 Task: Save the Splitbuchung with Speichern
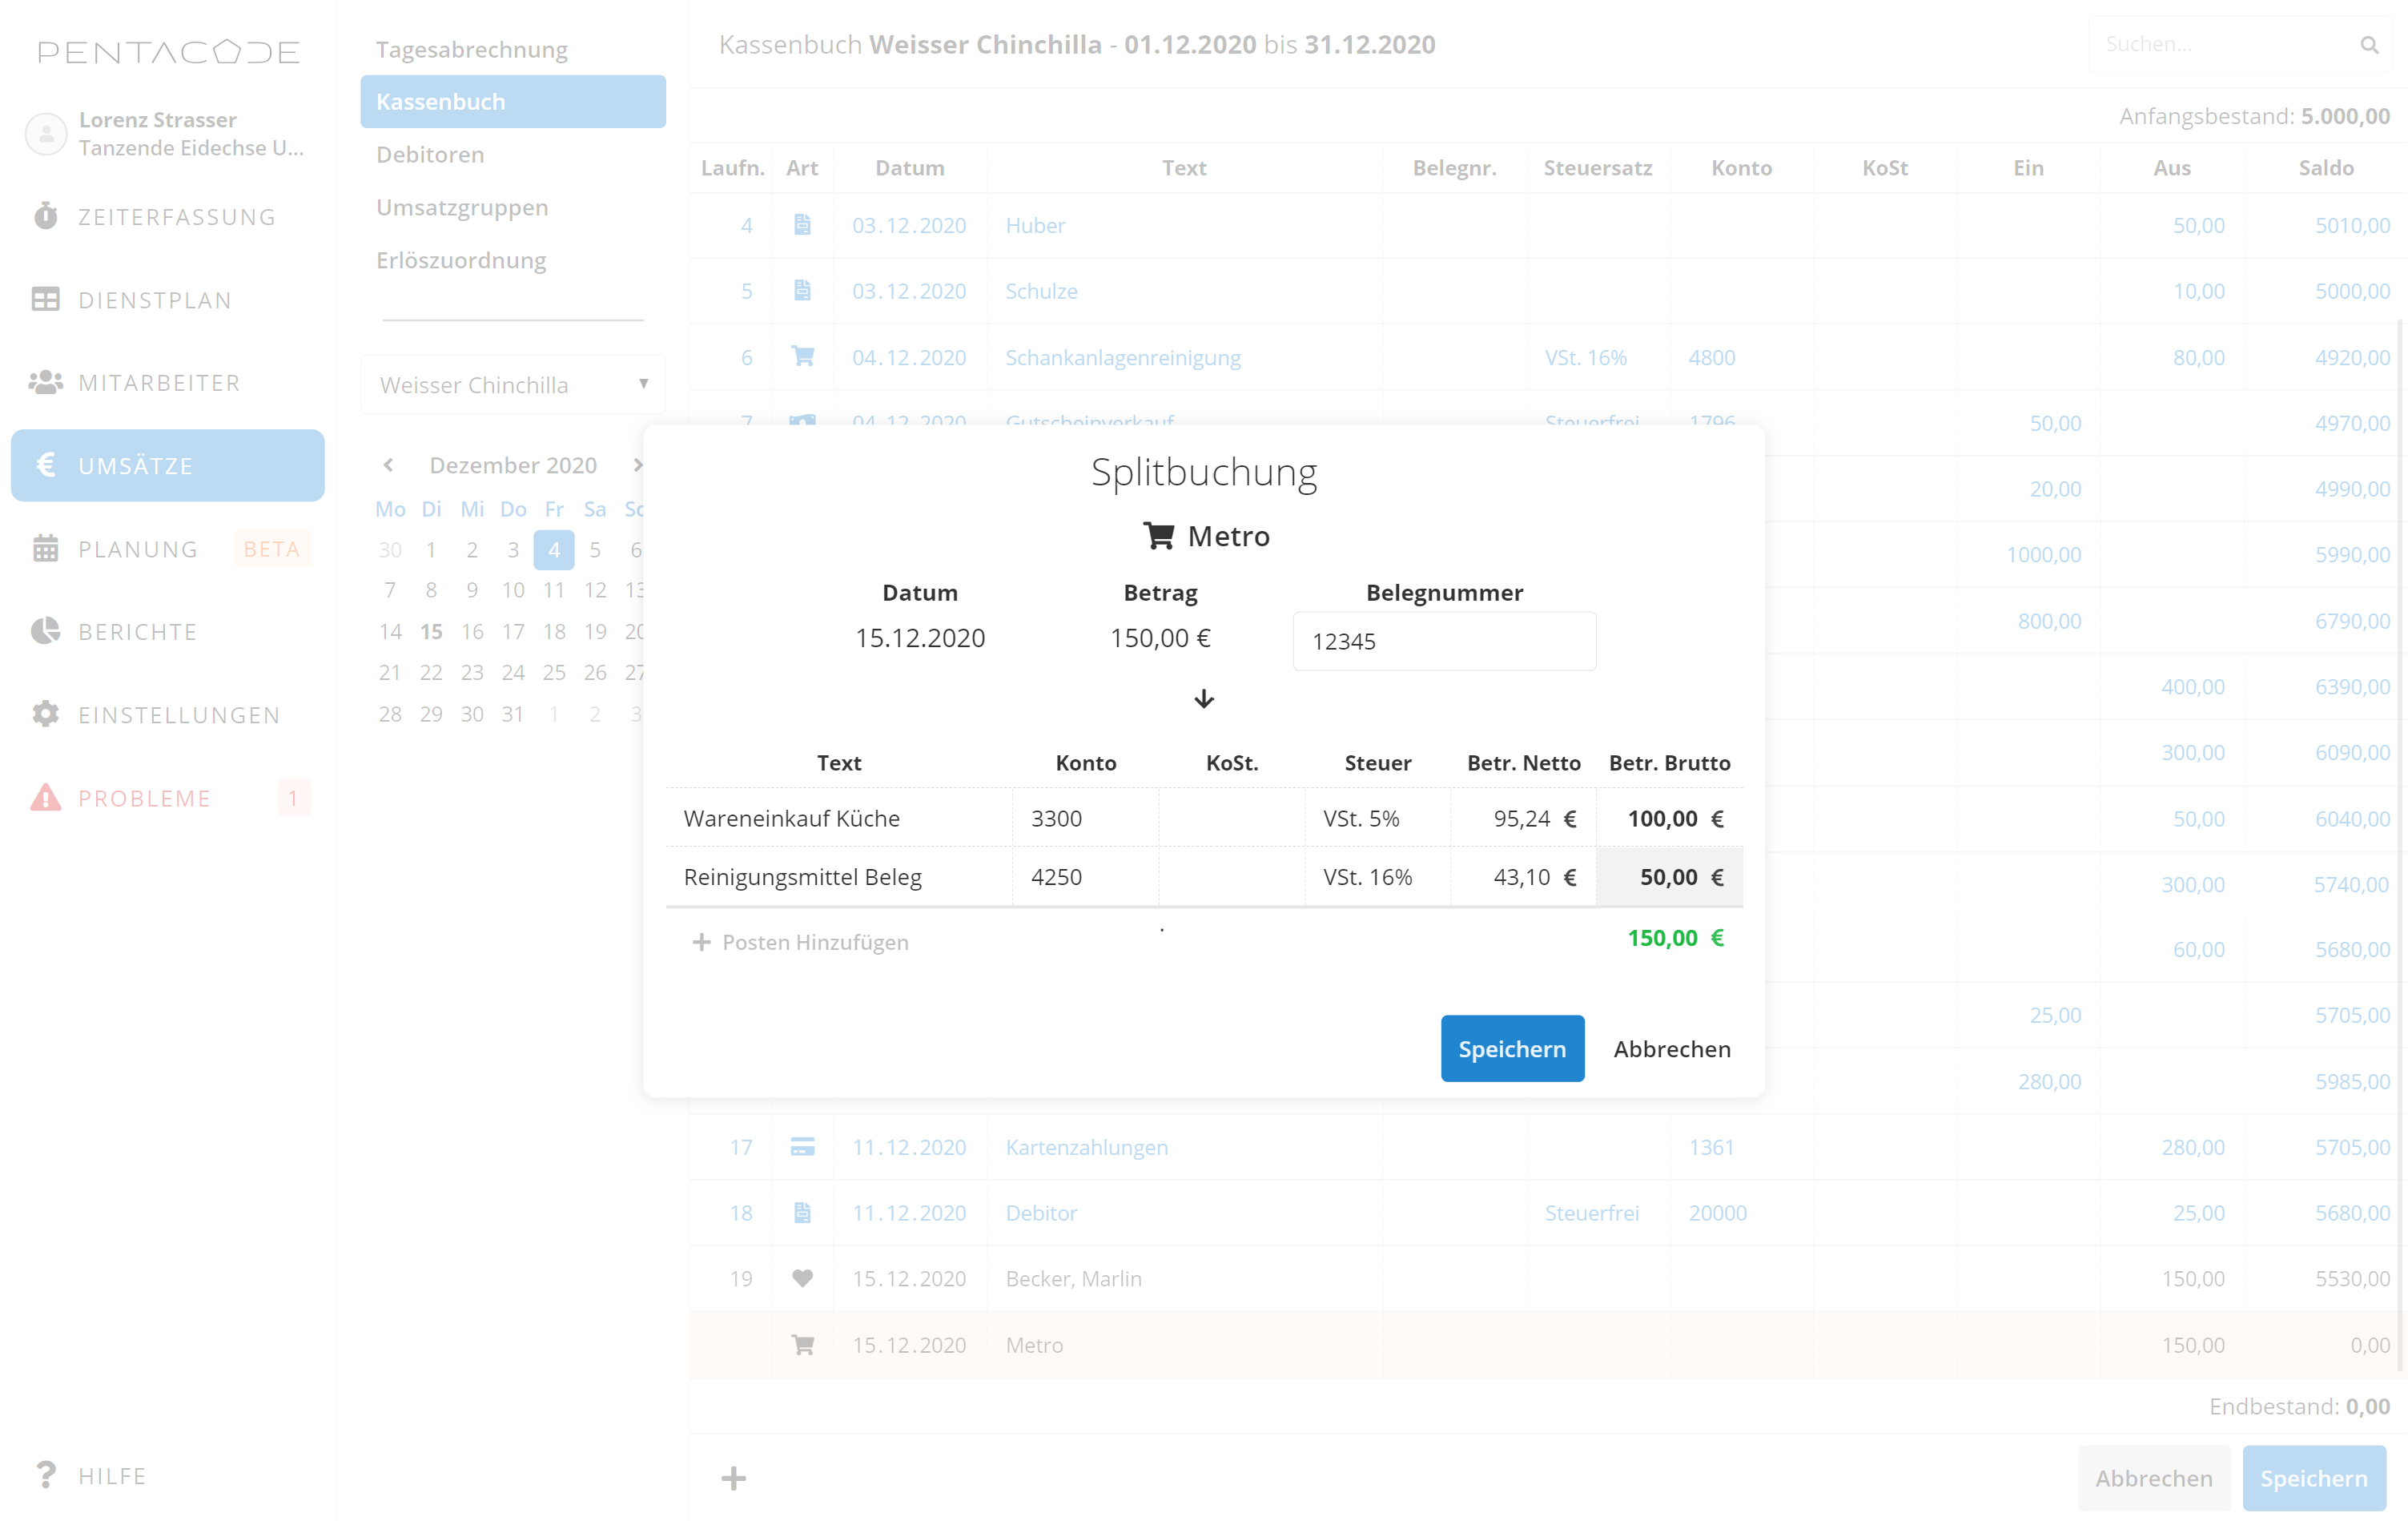(x=1511, y=1048)
